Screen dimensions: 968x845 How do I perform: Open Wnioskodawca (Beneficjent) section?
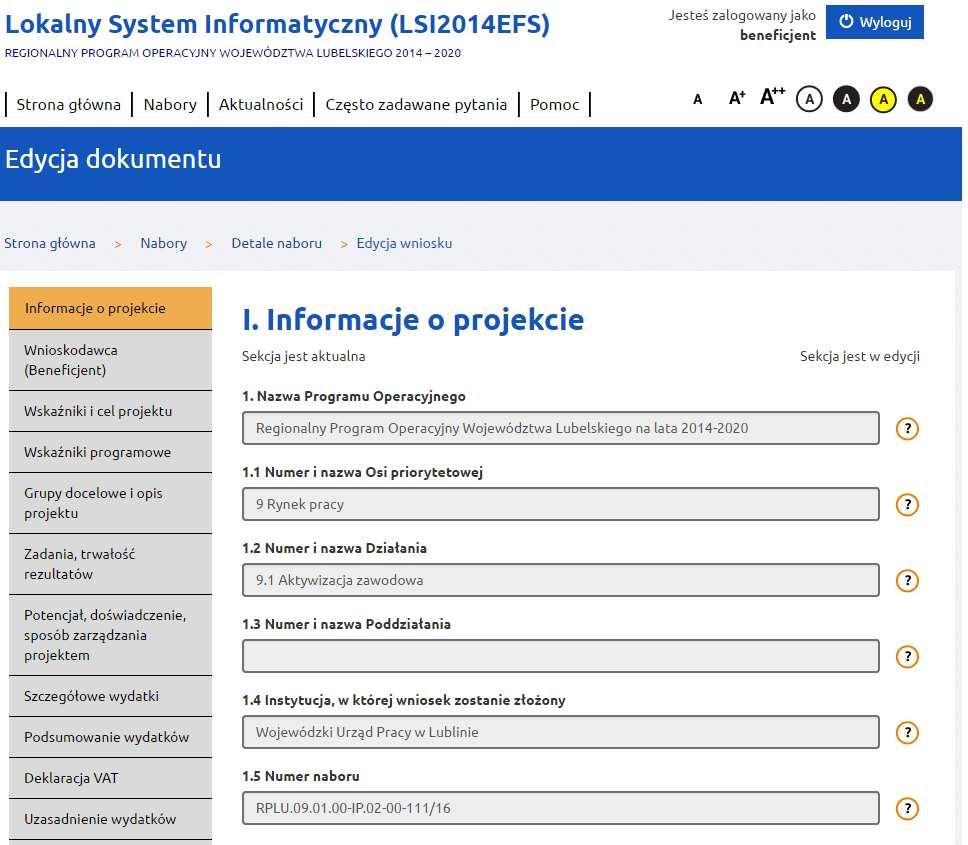tap(111, 360)
